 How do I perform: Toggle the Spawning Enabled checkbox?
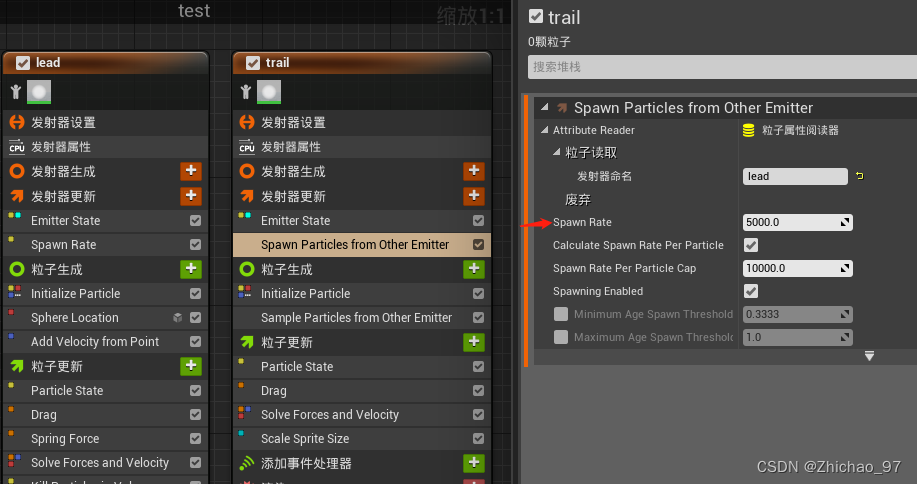point(751,291)
